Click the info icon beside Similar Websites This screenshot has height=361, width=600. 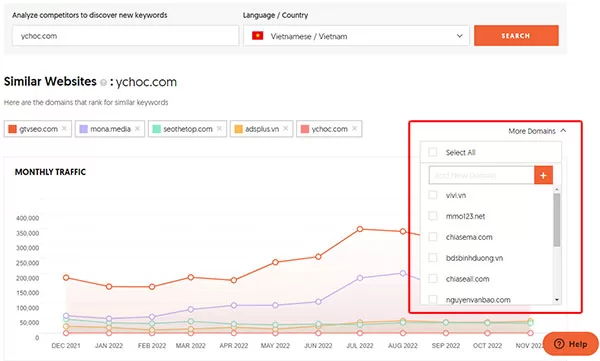[x=103, y=82]
